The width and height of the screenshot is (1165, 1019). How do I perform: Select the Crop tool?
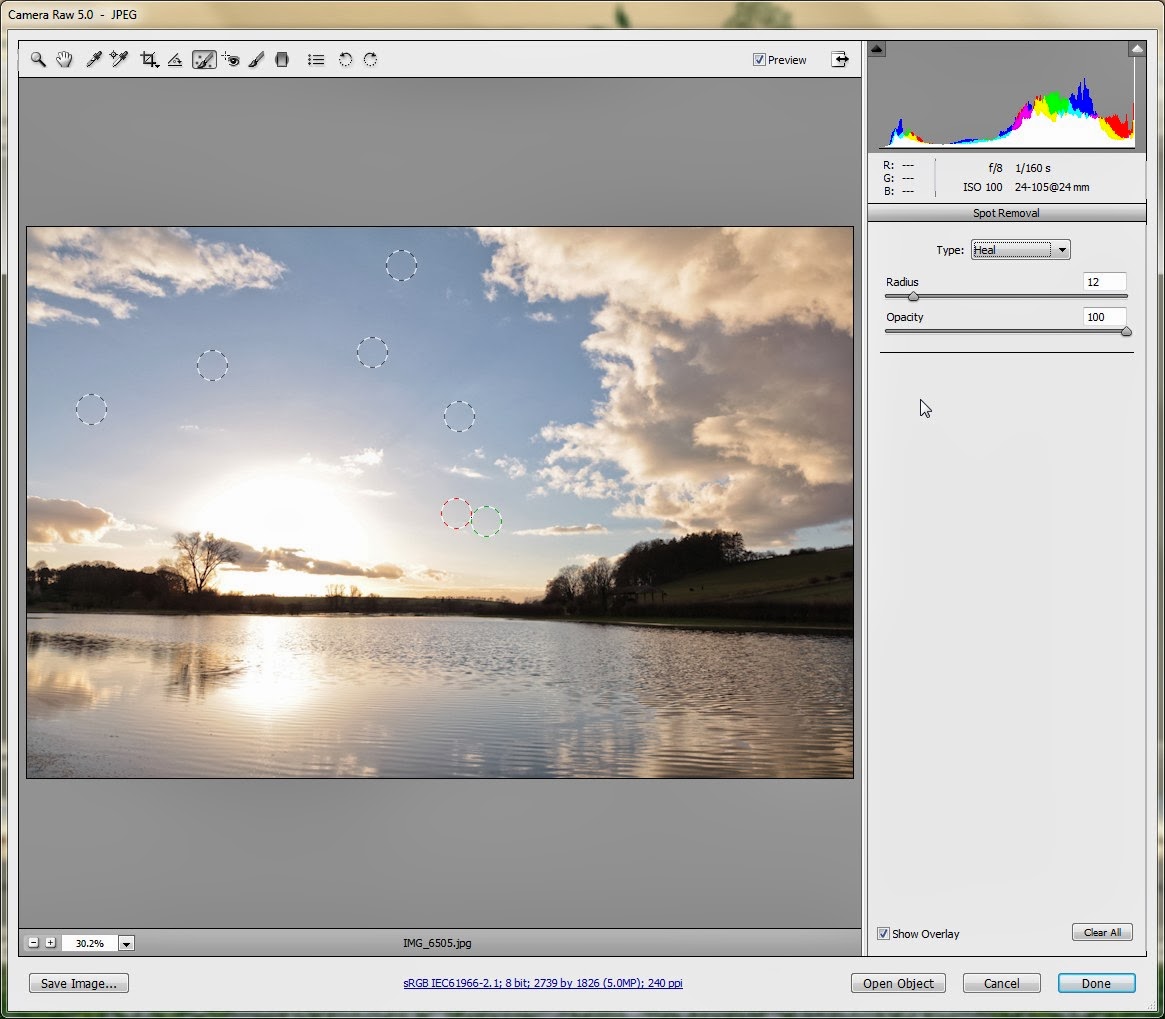149,59
